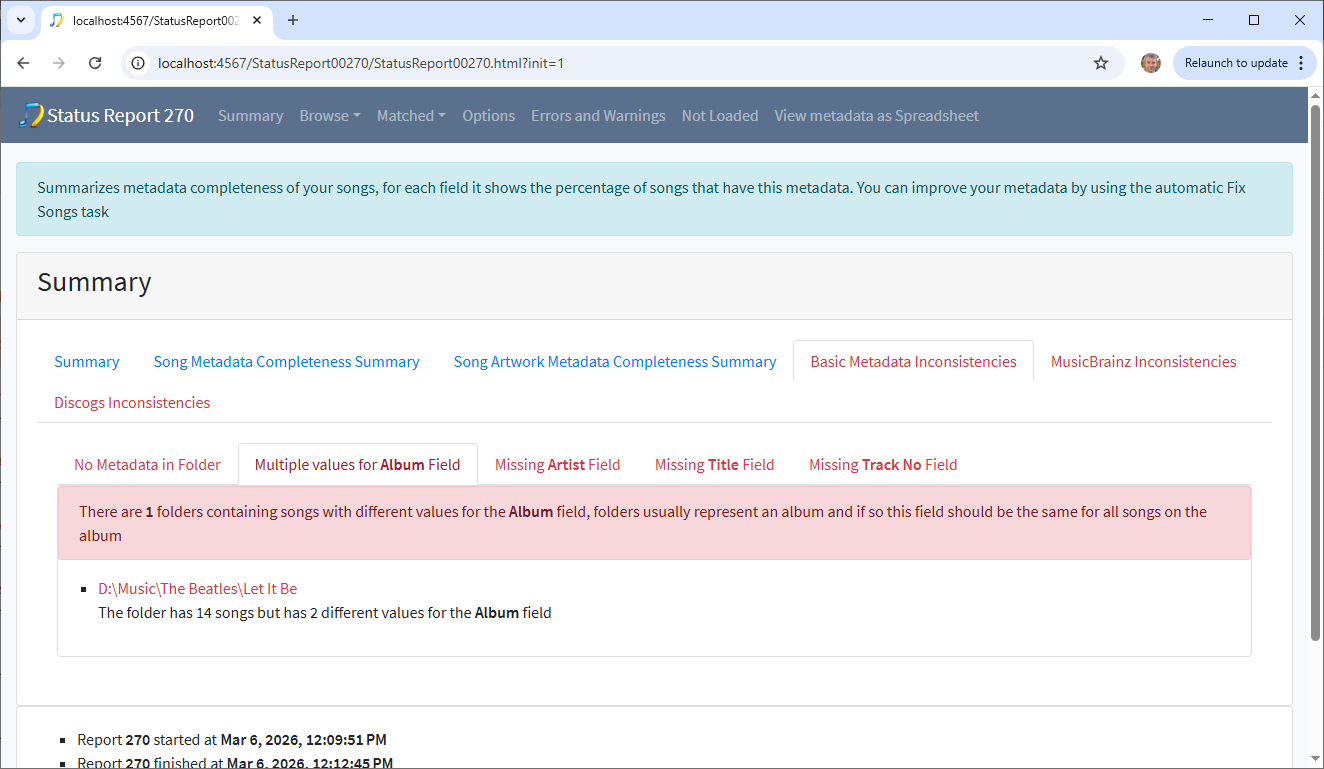Switch to the No Metadata in Folder tab

(147, 464)
